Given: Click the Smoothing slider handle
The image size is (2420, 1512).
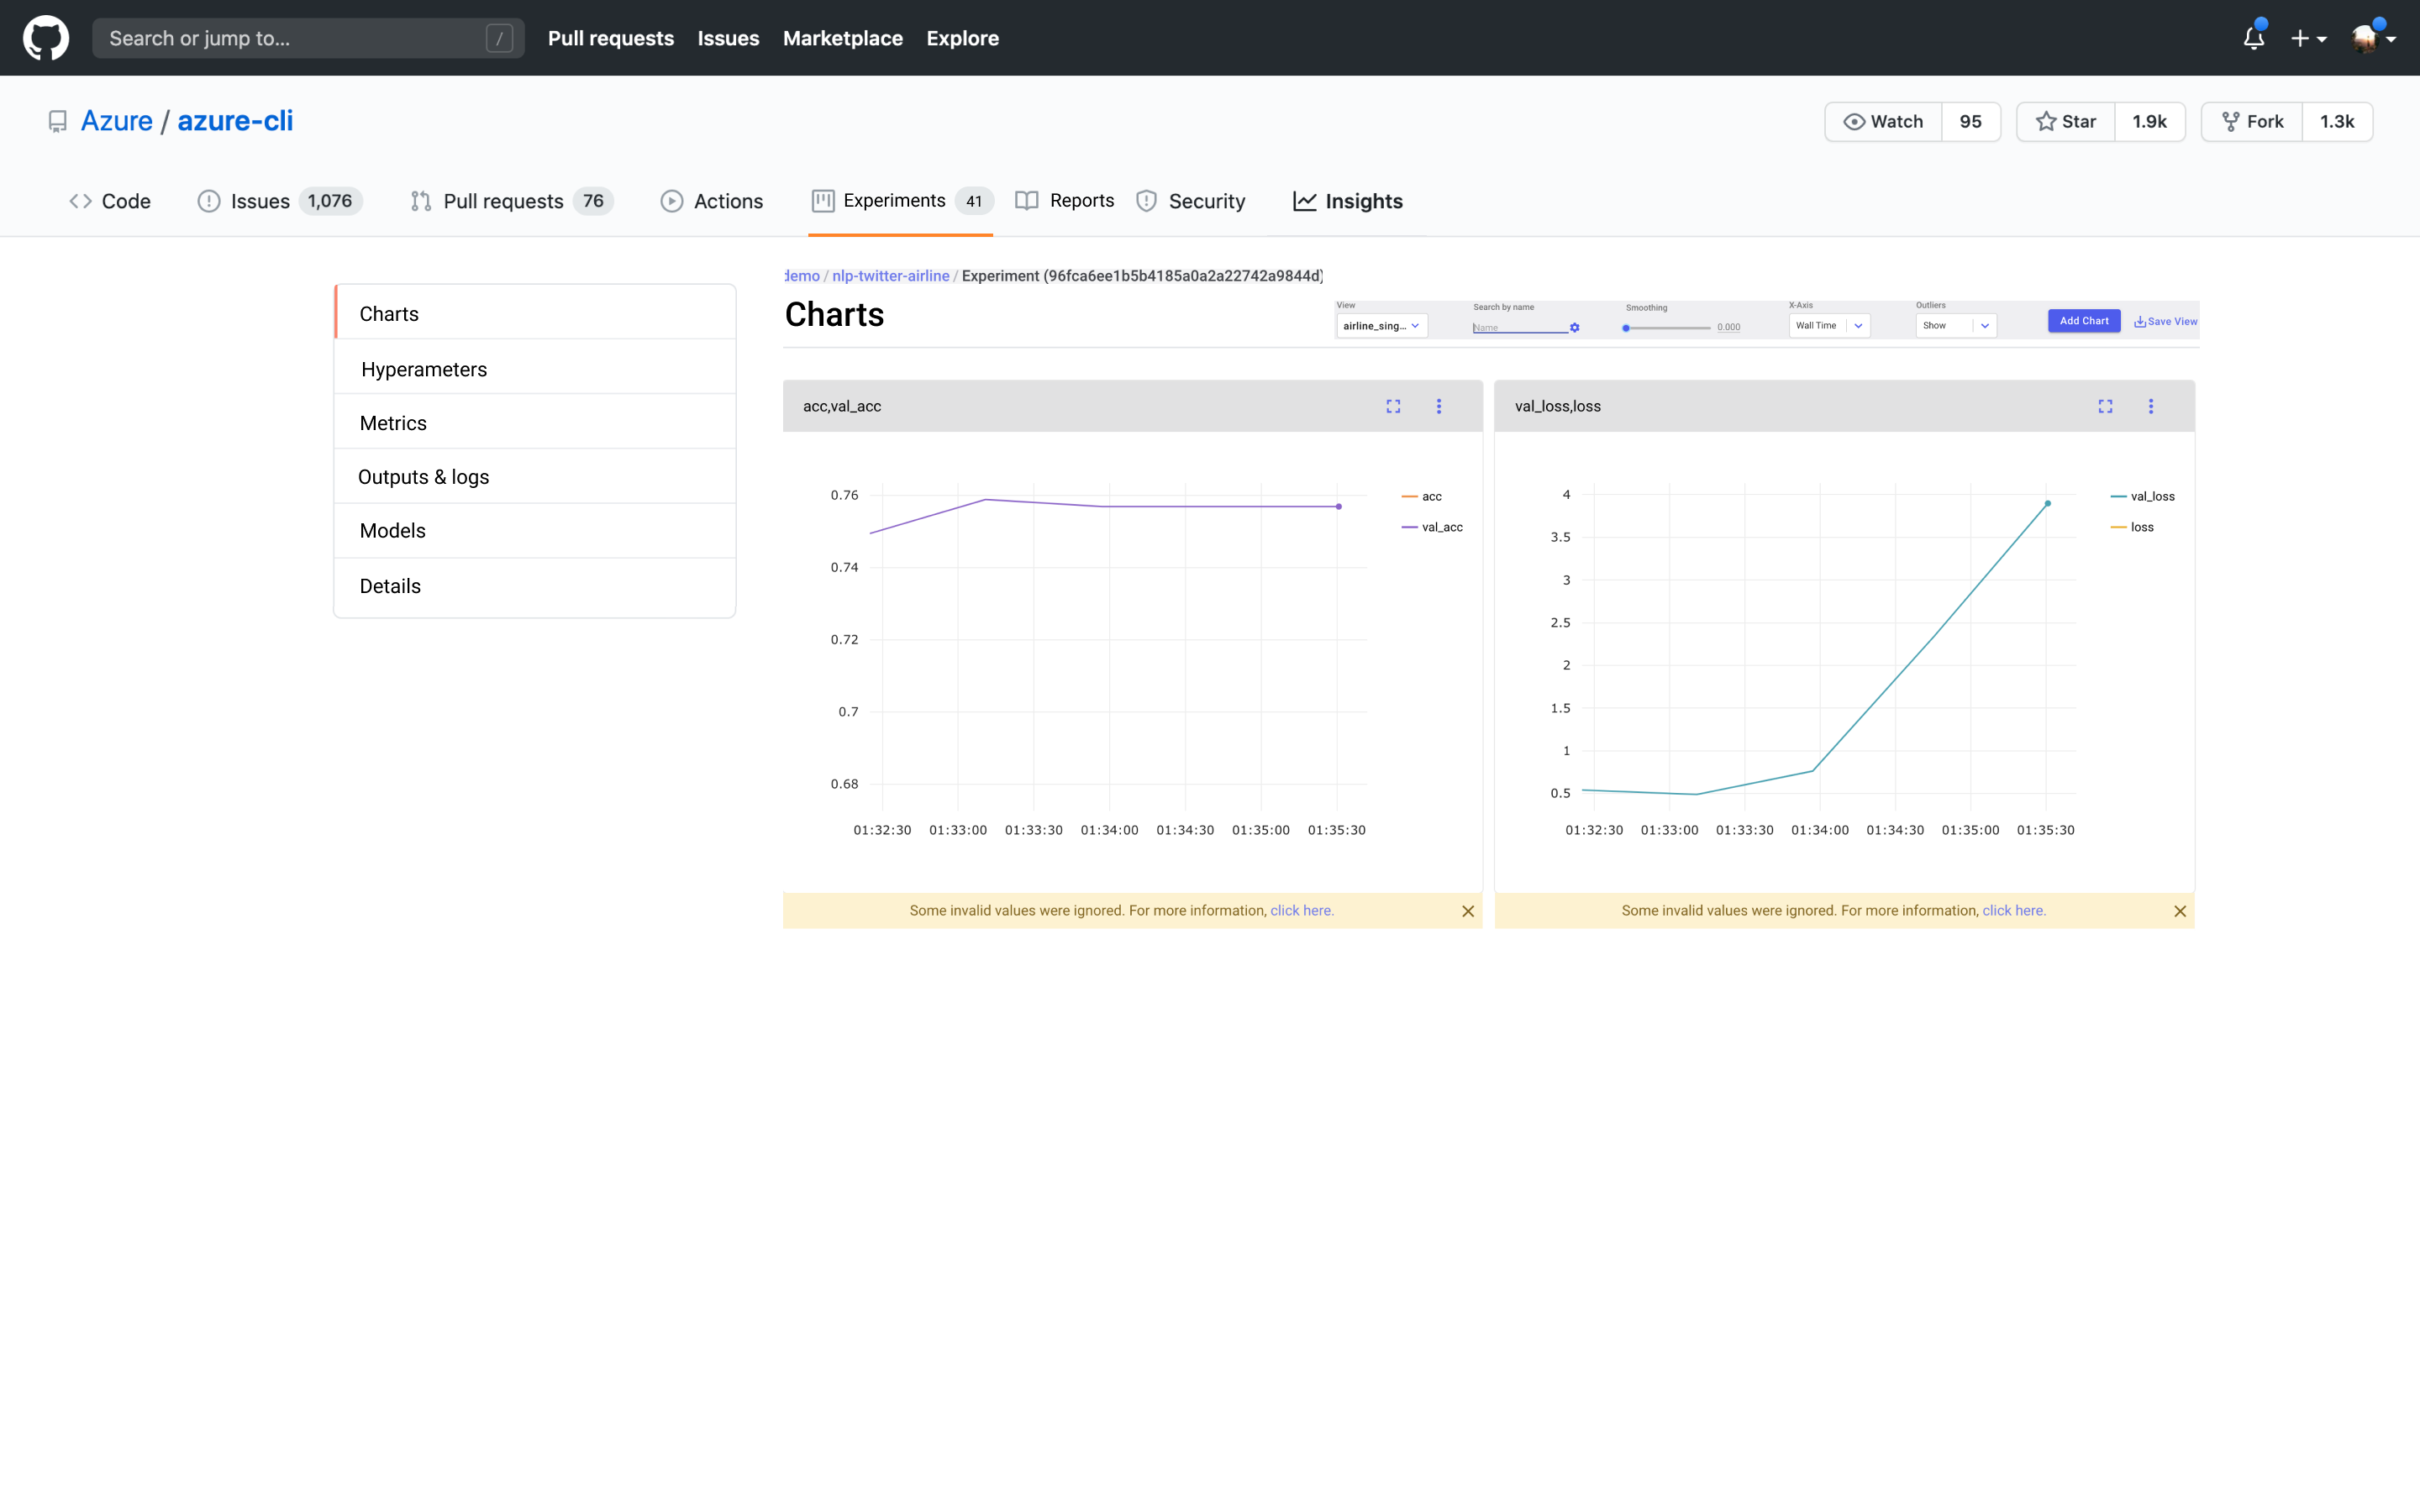Looking at the screenshot, I should (1626, 328).
